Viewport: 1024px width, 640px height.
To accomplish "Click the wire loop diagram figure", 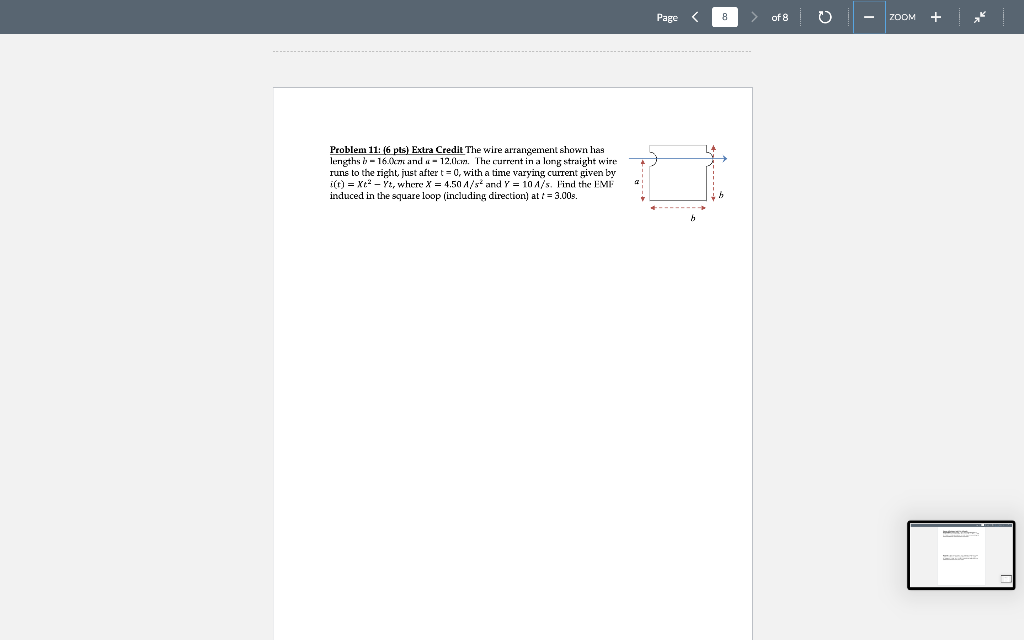I will [x=678, y=183].
